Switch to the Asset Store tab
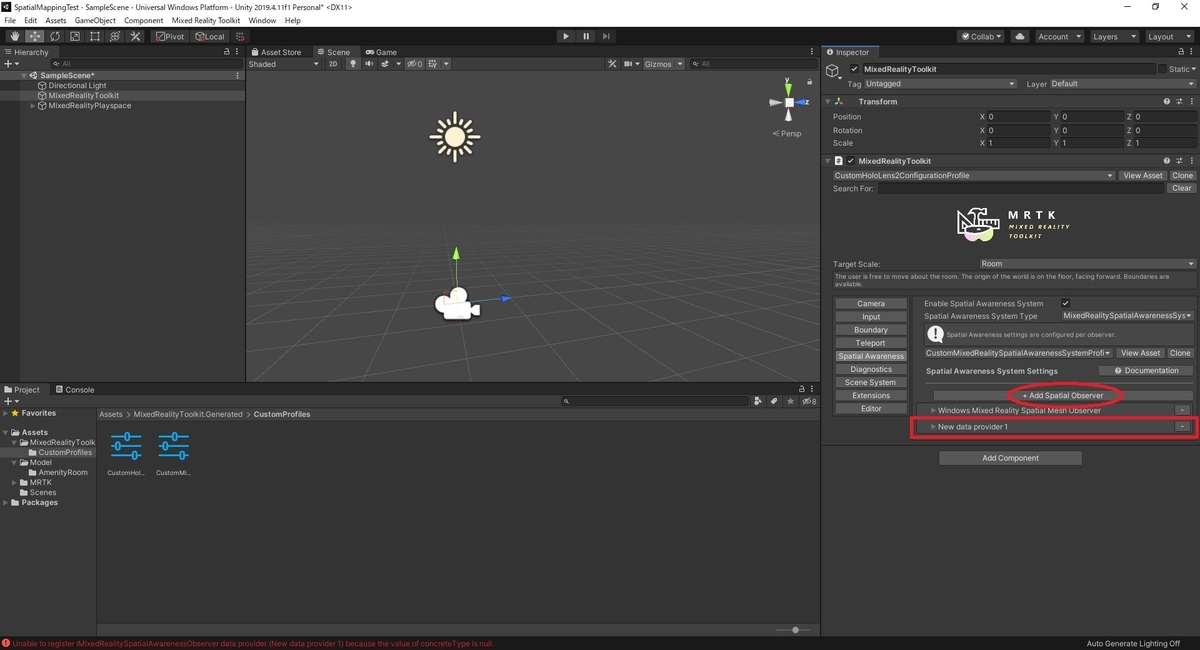The height and width of the screenshot is (650, 1200). [x=276, y=52]
